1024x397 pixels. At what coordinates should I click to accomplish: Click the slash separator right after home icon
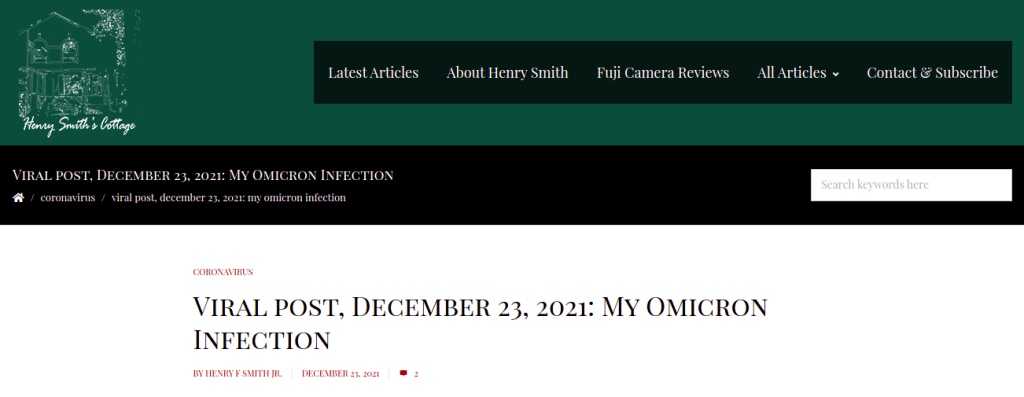tap(32, 197)
